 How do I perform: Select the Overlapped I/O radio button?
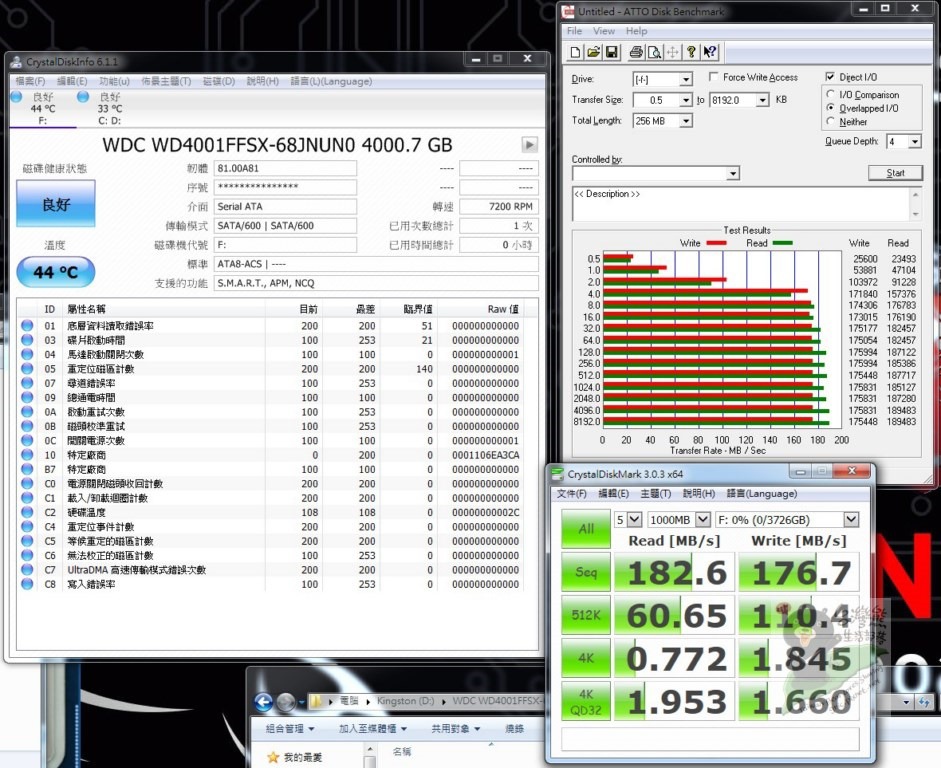(x=831, y=108)
